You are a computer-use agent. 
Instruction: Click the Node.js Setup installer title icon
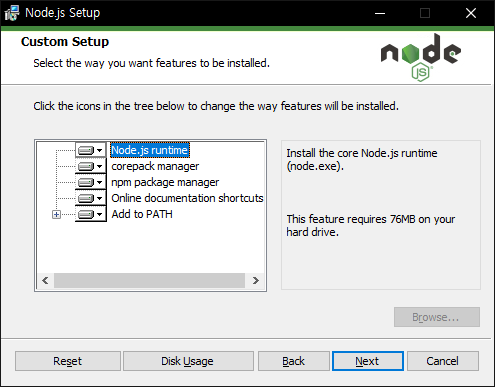(x=12, y=13)
